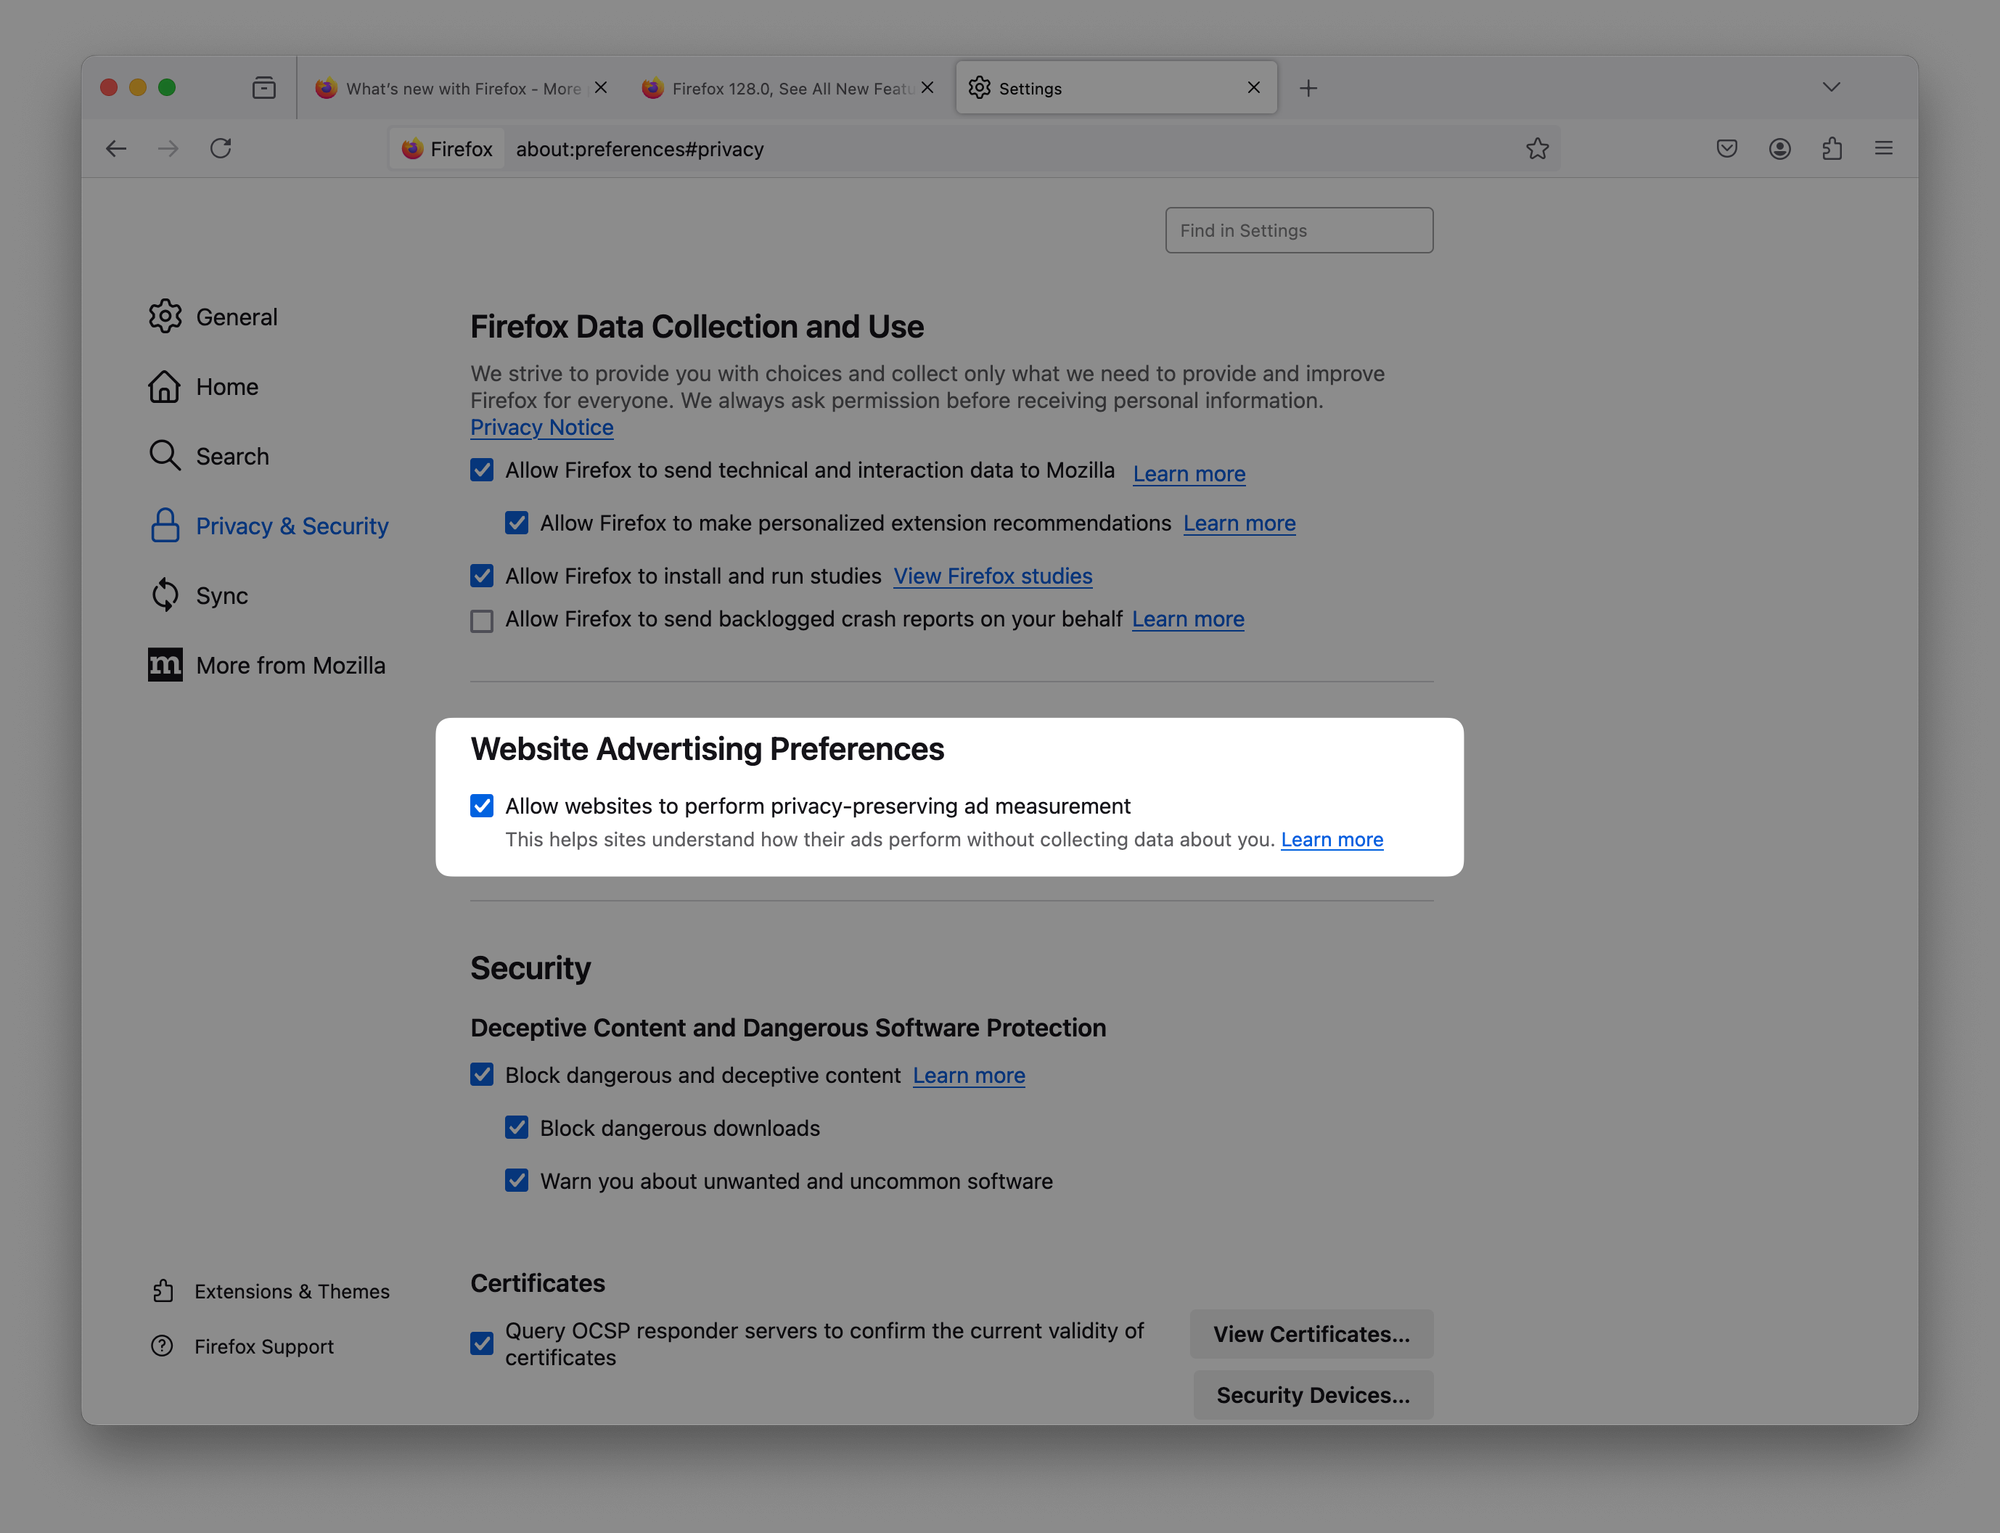Uncheck Block dangerous downloads
This screenshot has width=2000, height=1533.
pyautogui.click(x=517, y=1128)
